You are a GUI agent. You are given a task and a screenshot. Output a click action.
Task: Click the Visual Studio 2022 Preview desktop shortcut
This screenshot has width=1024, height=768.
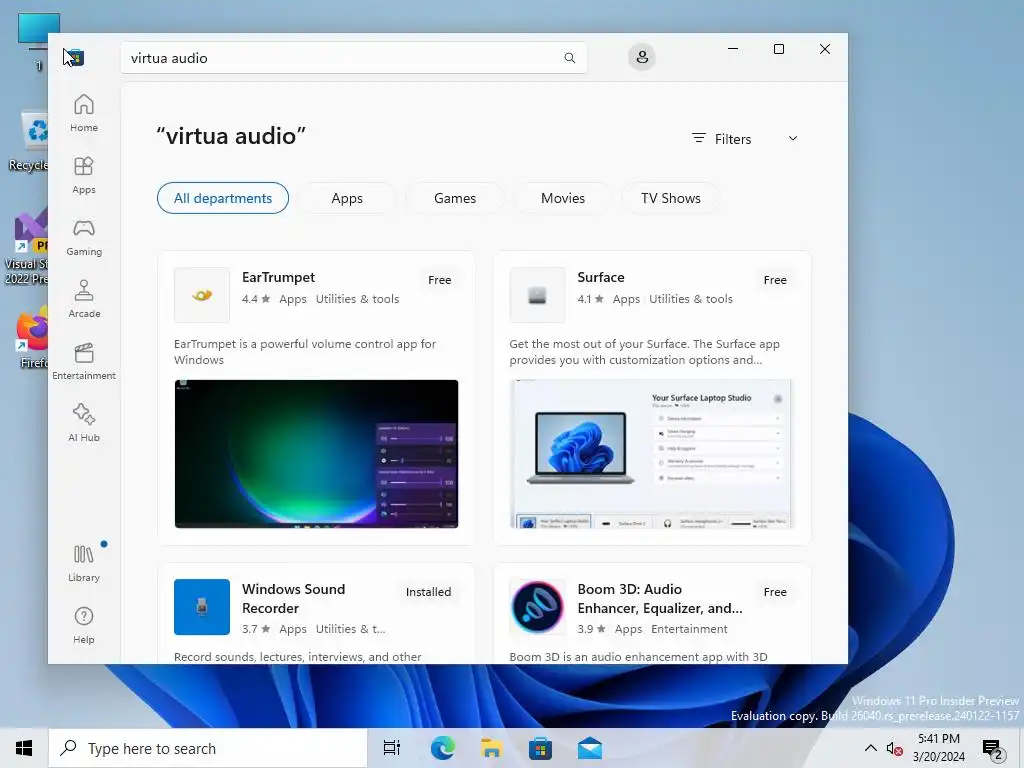[26, 248]
